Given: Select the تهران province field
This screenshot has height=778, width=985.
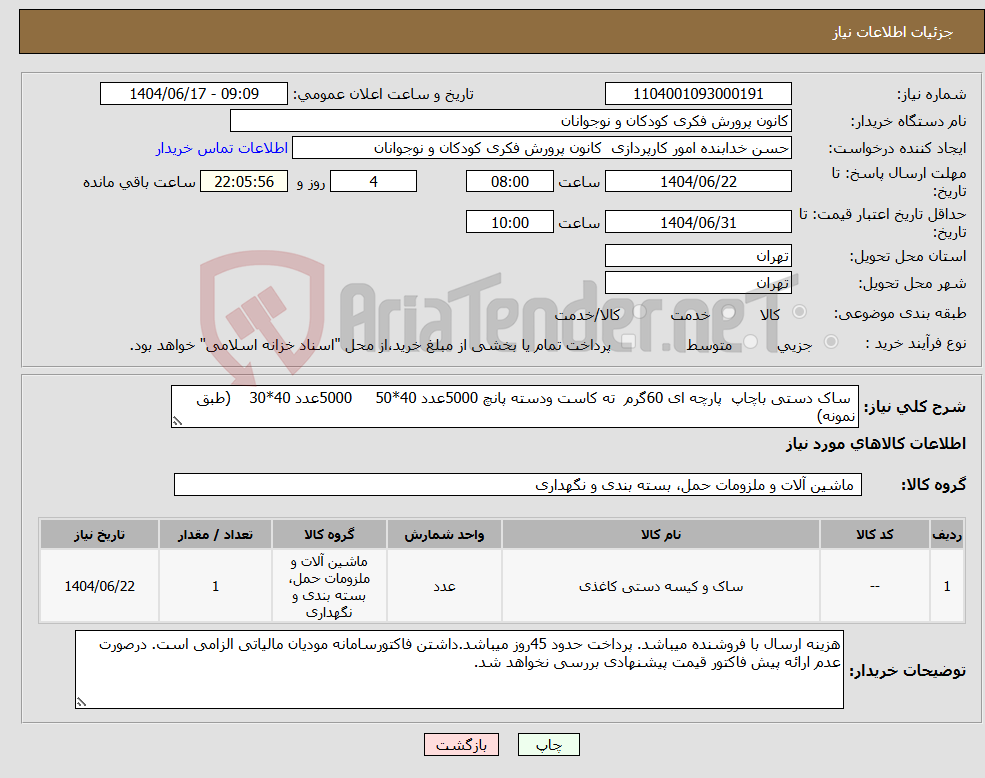Looking at the screenshot, I should click(x=698, y=255).
